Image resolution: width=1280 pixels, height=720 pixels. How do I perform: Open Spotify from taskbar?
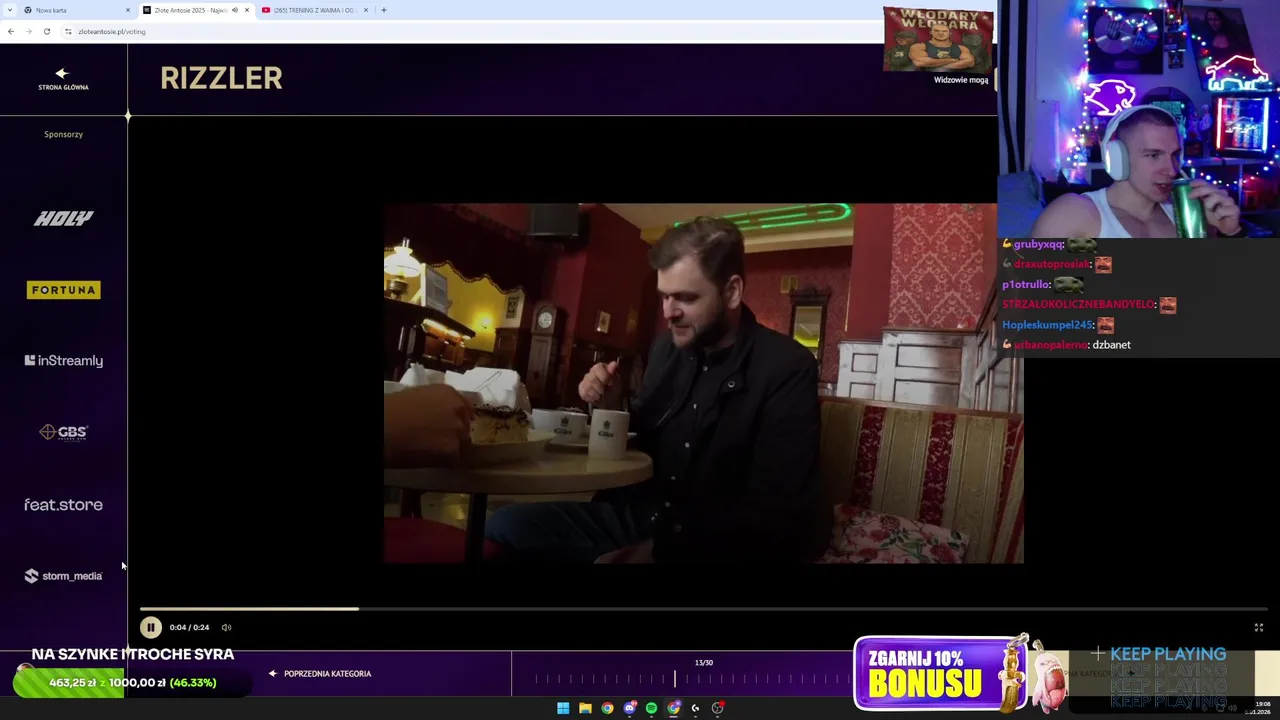pyautogui.click(x=651, y=708)
